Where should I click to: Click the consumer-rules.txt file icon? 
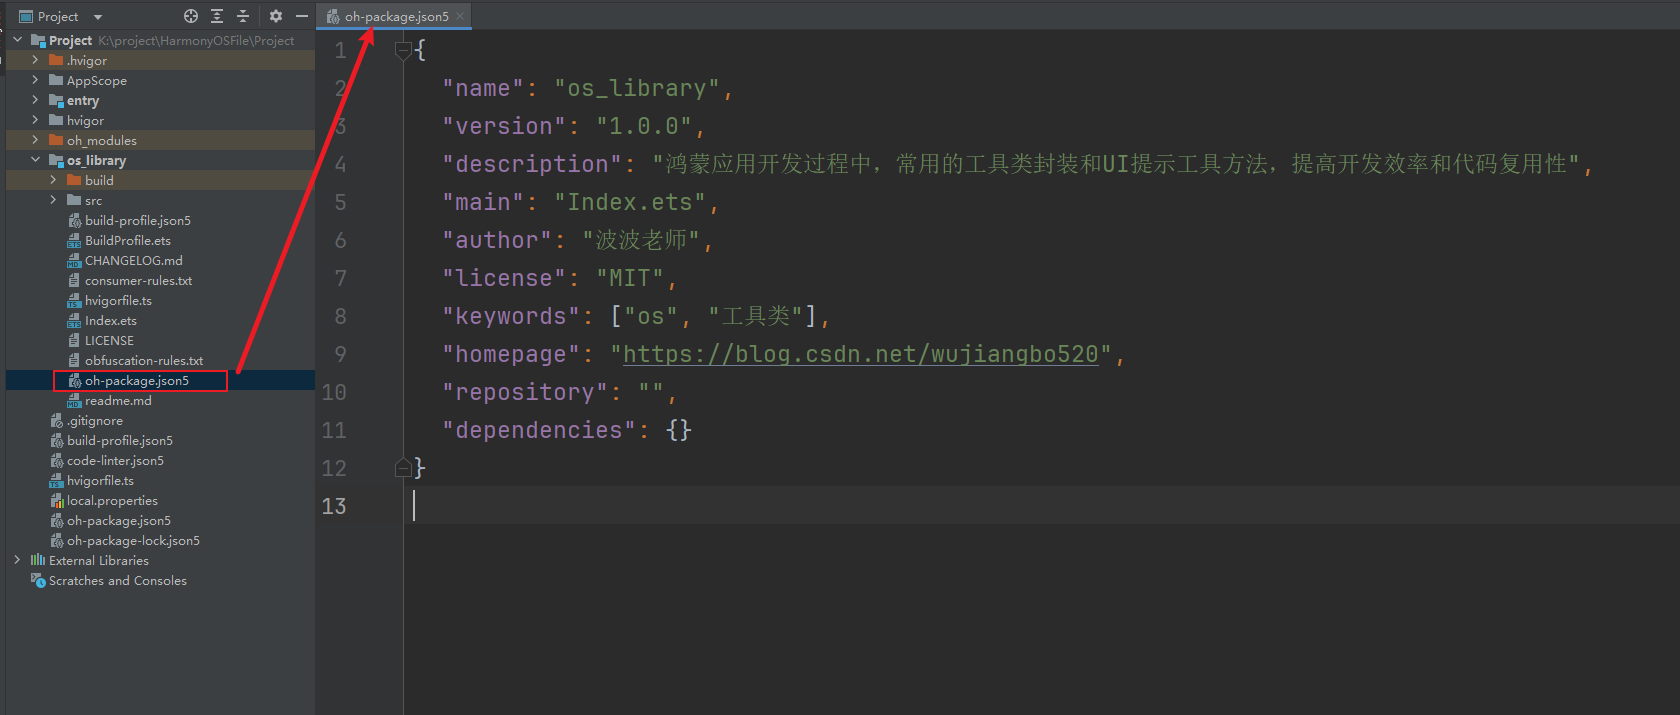[74, 280]
